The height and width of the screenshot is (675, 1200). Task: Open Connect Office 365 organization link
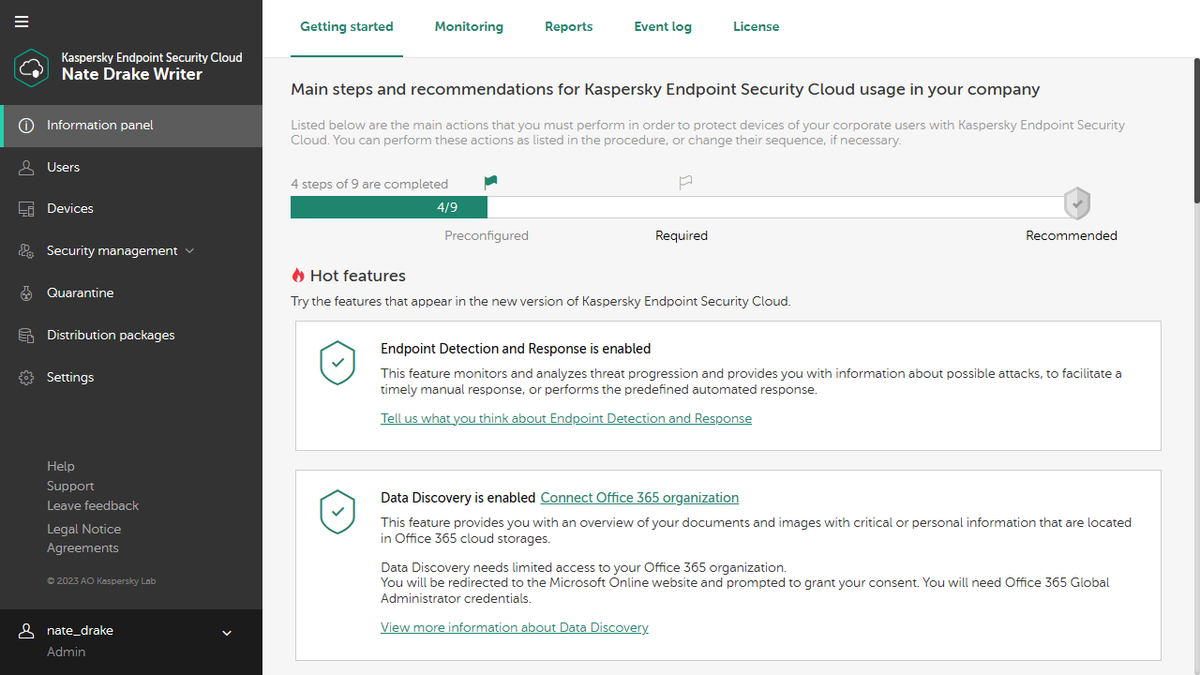pyautogui.click(x=639, y=497)
